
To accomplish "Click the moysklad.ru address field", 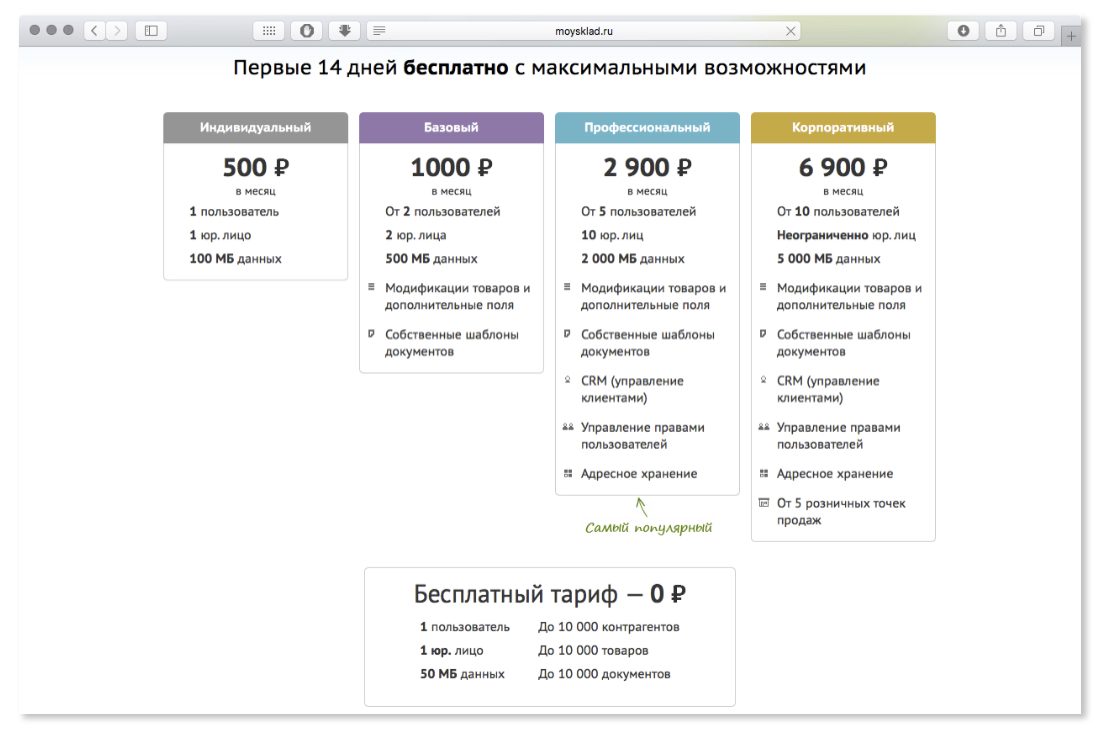I will 584,31.
